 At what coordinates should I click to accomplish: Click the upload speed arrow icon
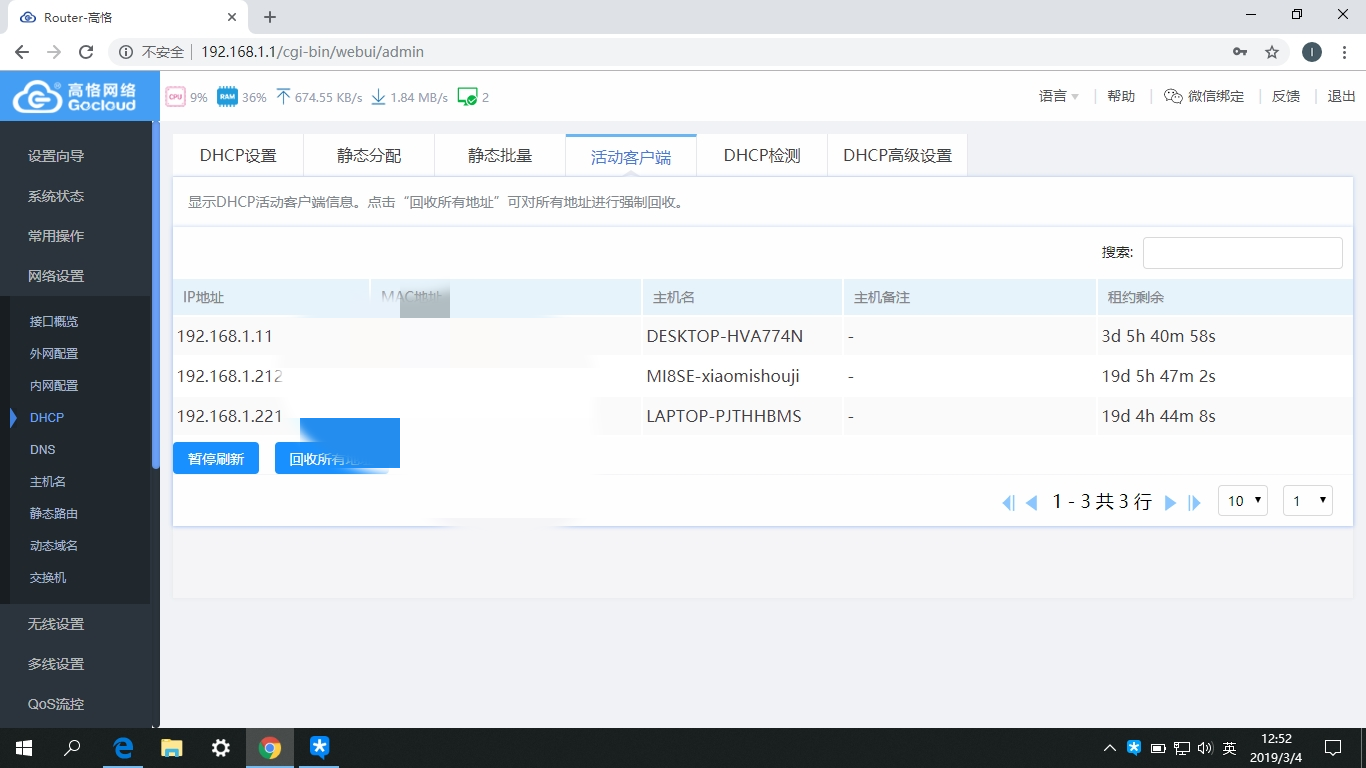click(x=283, y=97)
